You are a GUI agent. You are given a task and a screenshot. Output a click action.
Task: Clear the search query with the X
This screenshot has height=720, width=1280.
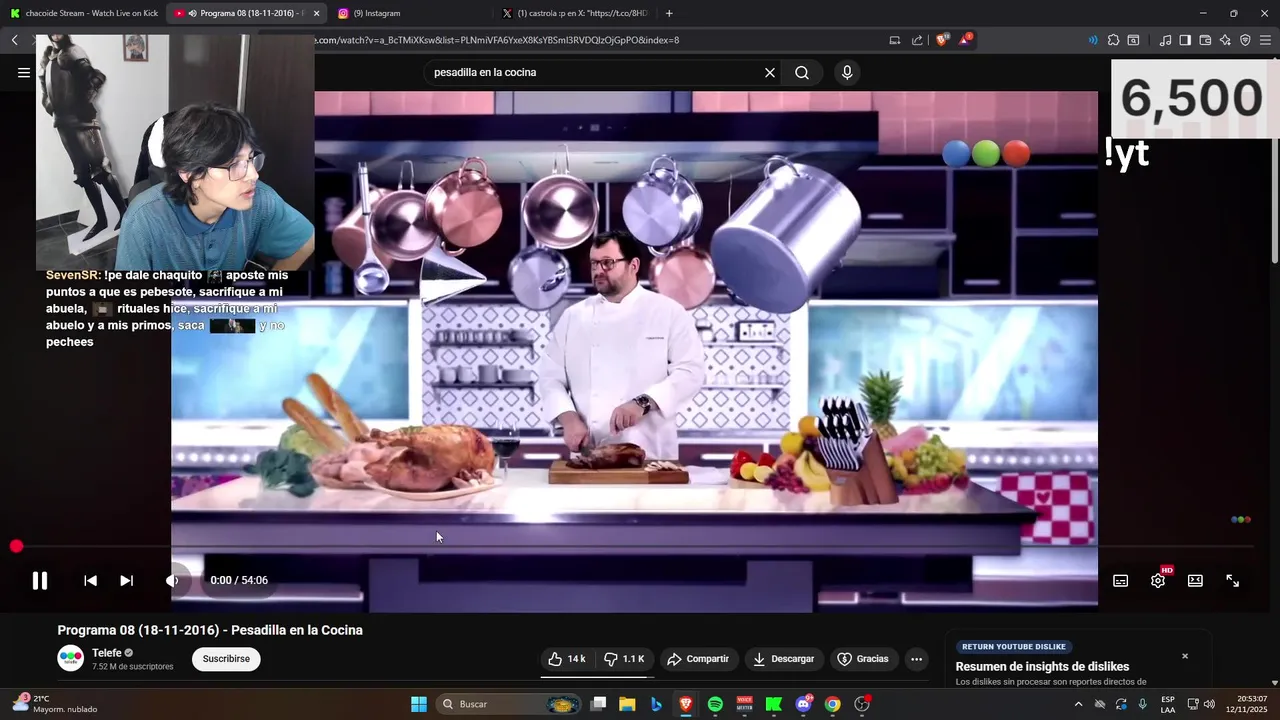tap(770, 72)
